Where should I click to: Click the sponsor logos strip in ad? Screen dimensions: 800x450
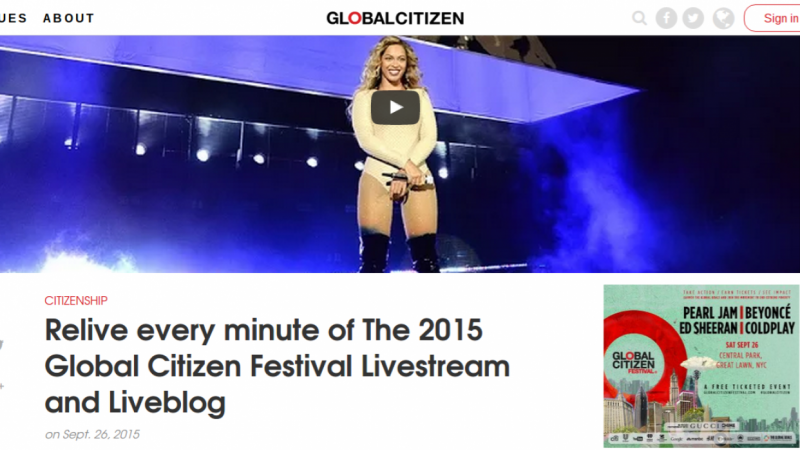pyautogui.click(x=700, y=438)
